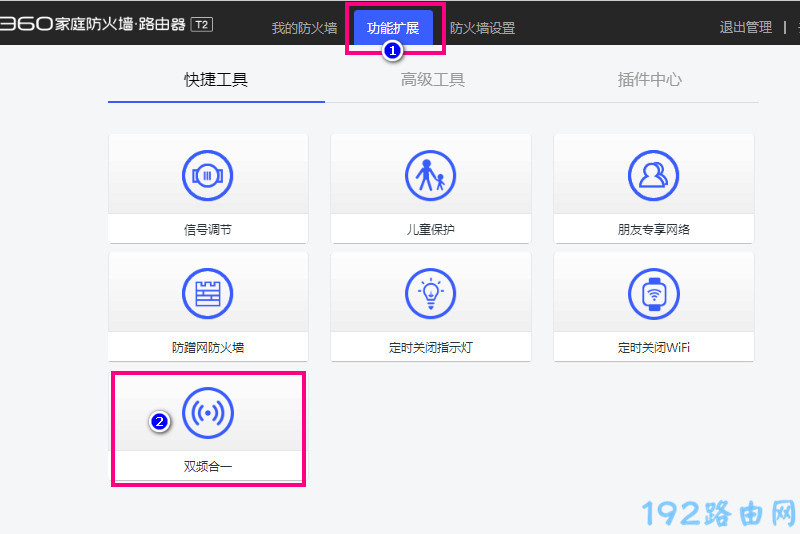Click the 朋友专享网络 guest network icon
800x534 pixels.
click(653, 176)
